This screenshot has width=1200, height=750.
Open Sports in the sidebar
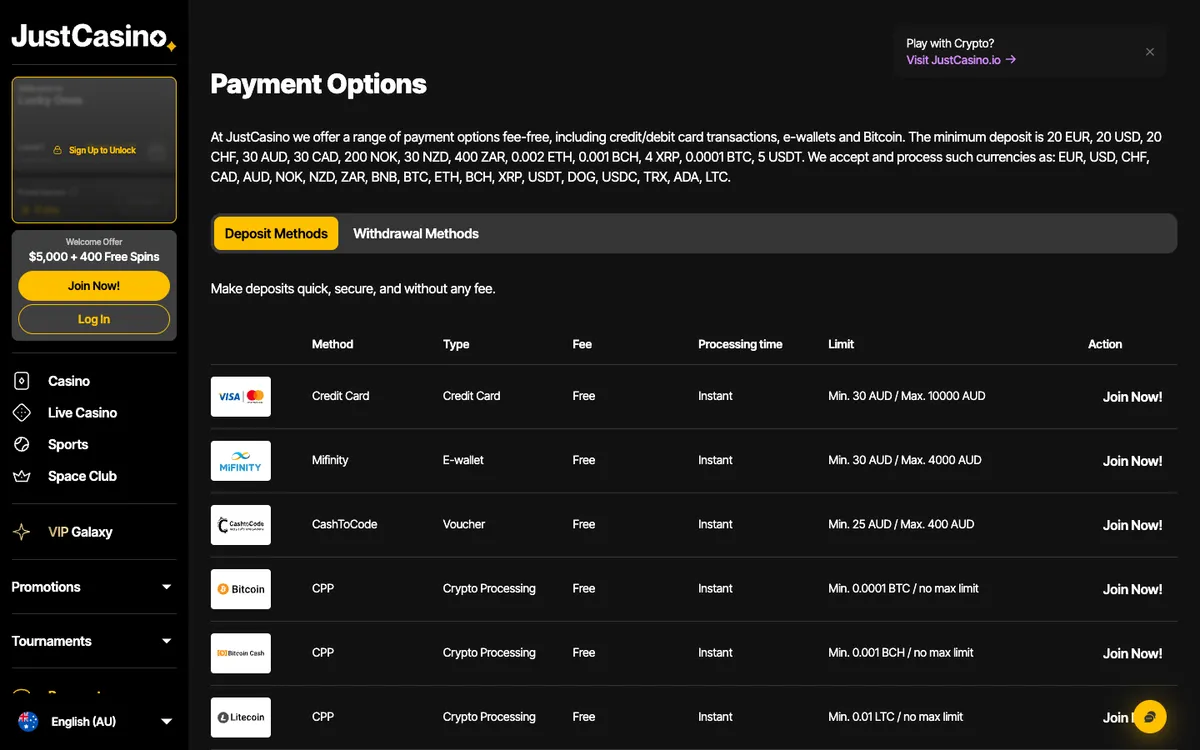68,445
